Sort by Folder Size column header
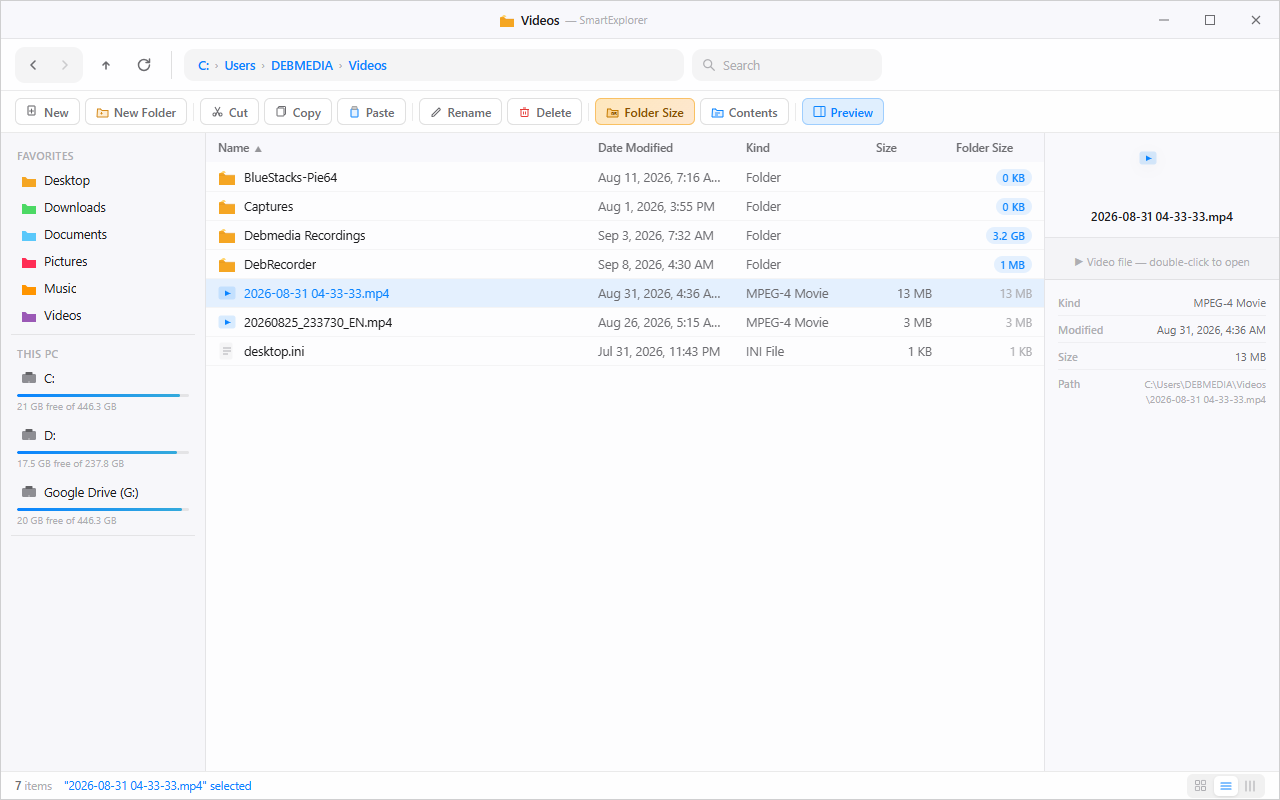This screenshot has width=1280, height=800. point(984,148)
